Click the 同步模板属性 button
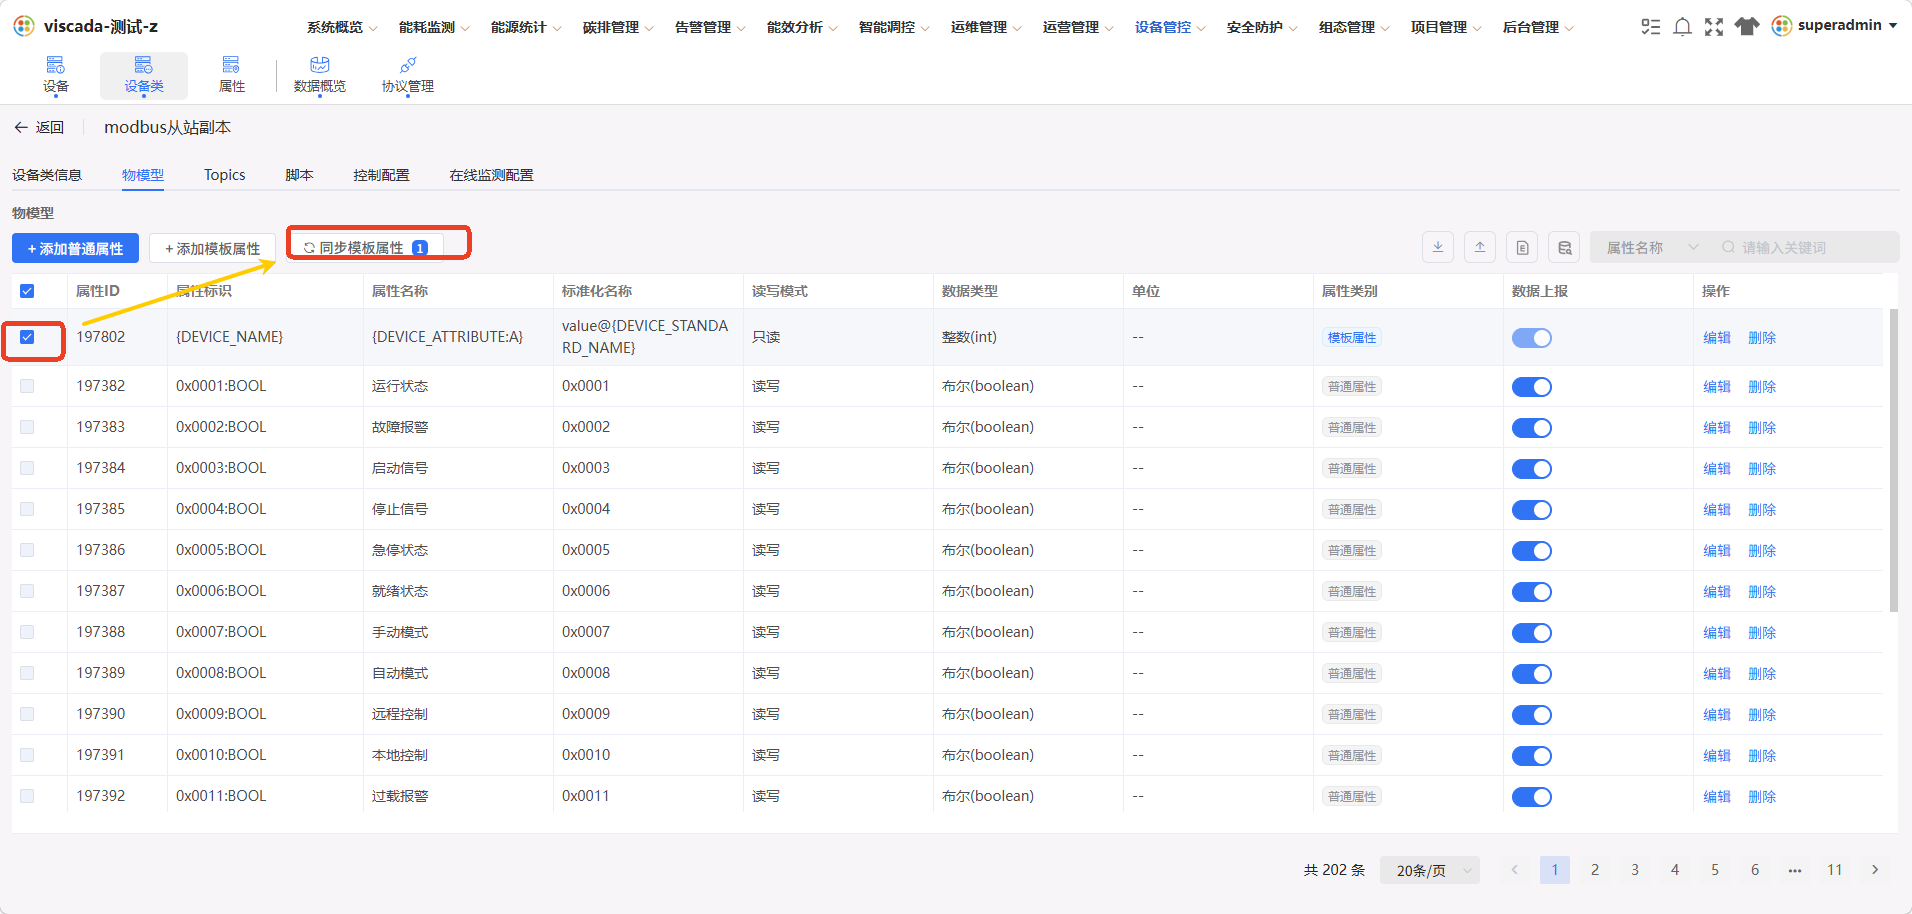This screenshot has height=914, width=1912. (366, 247)
